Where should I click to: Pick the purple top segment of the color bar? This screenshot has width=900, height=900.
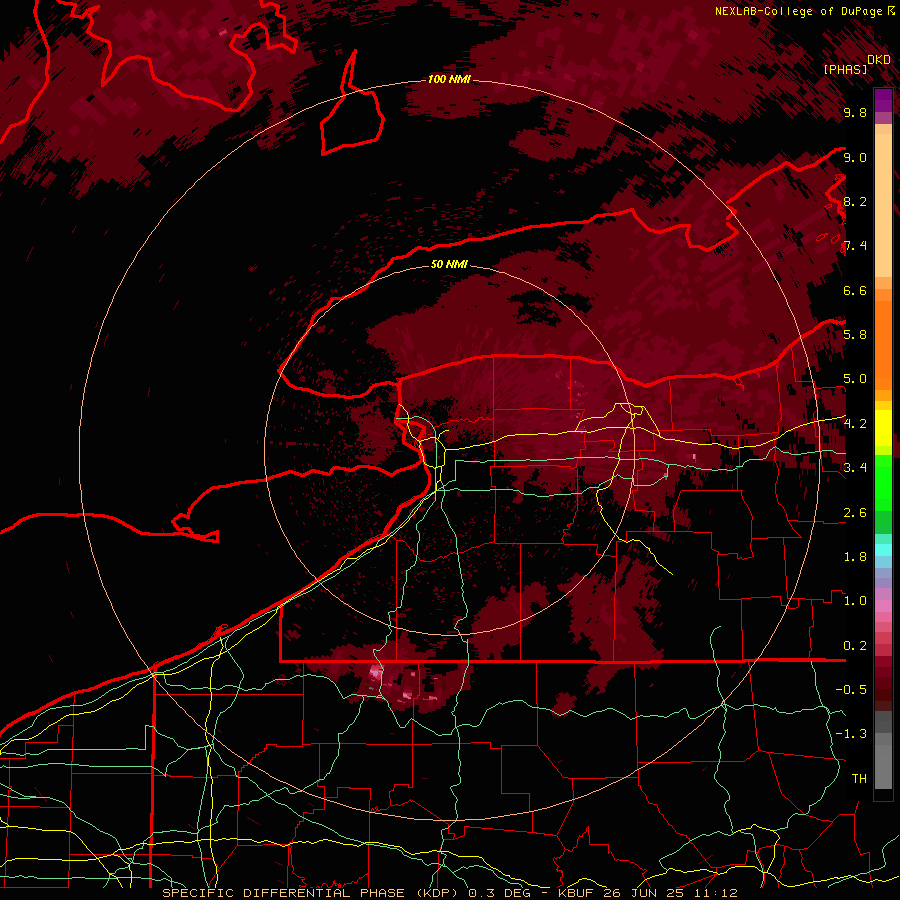click(883, 100)
